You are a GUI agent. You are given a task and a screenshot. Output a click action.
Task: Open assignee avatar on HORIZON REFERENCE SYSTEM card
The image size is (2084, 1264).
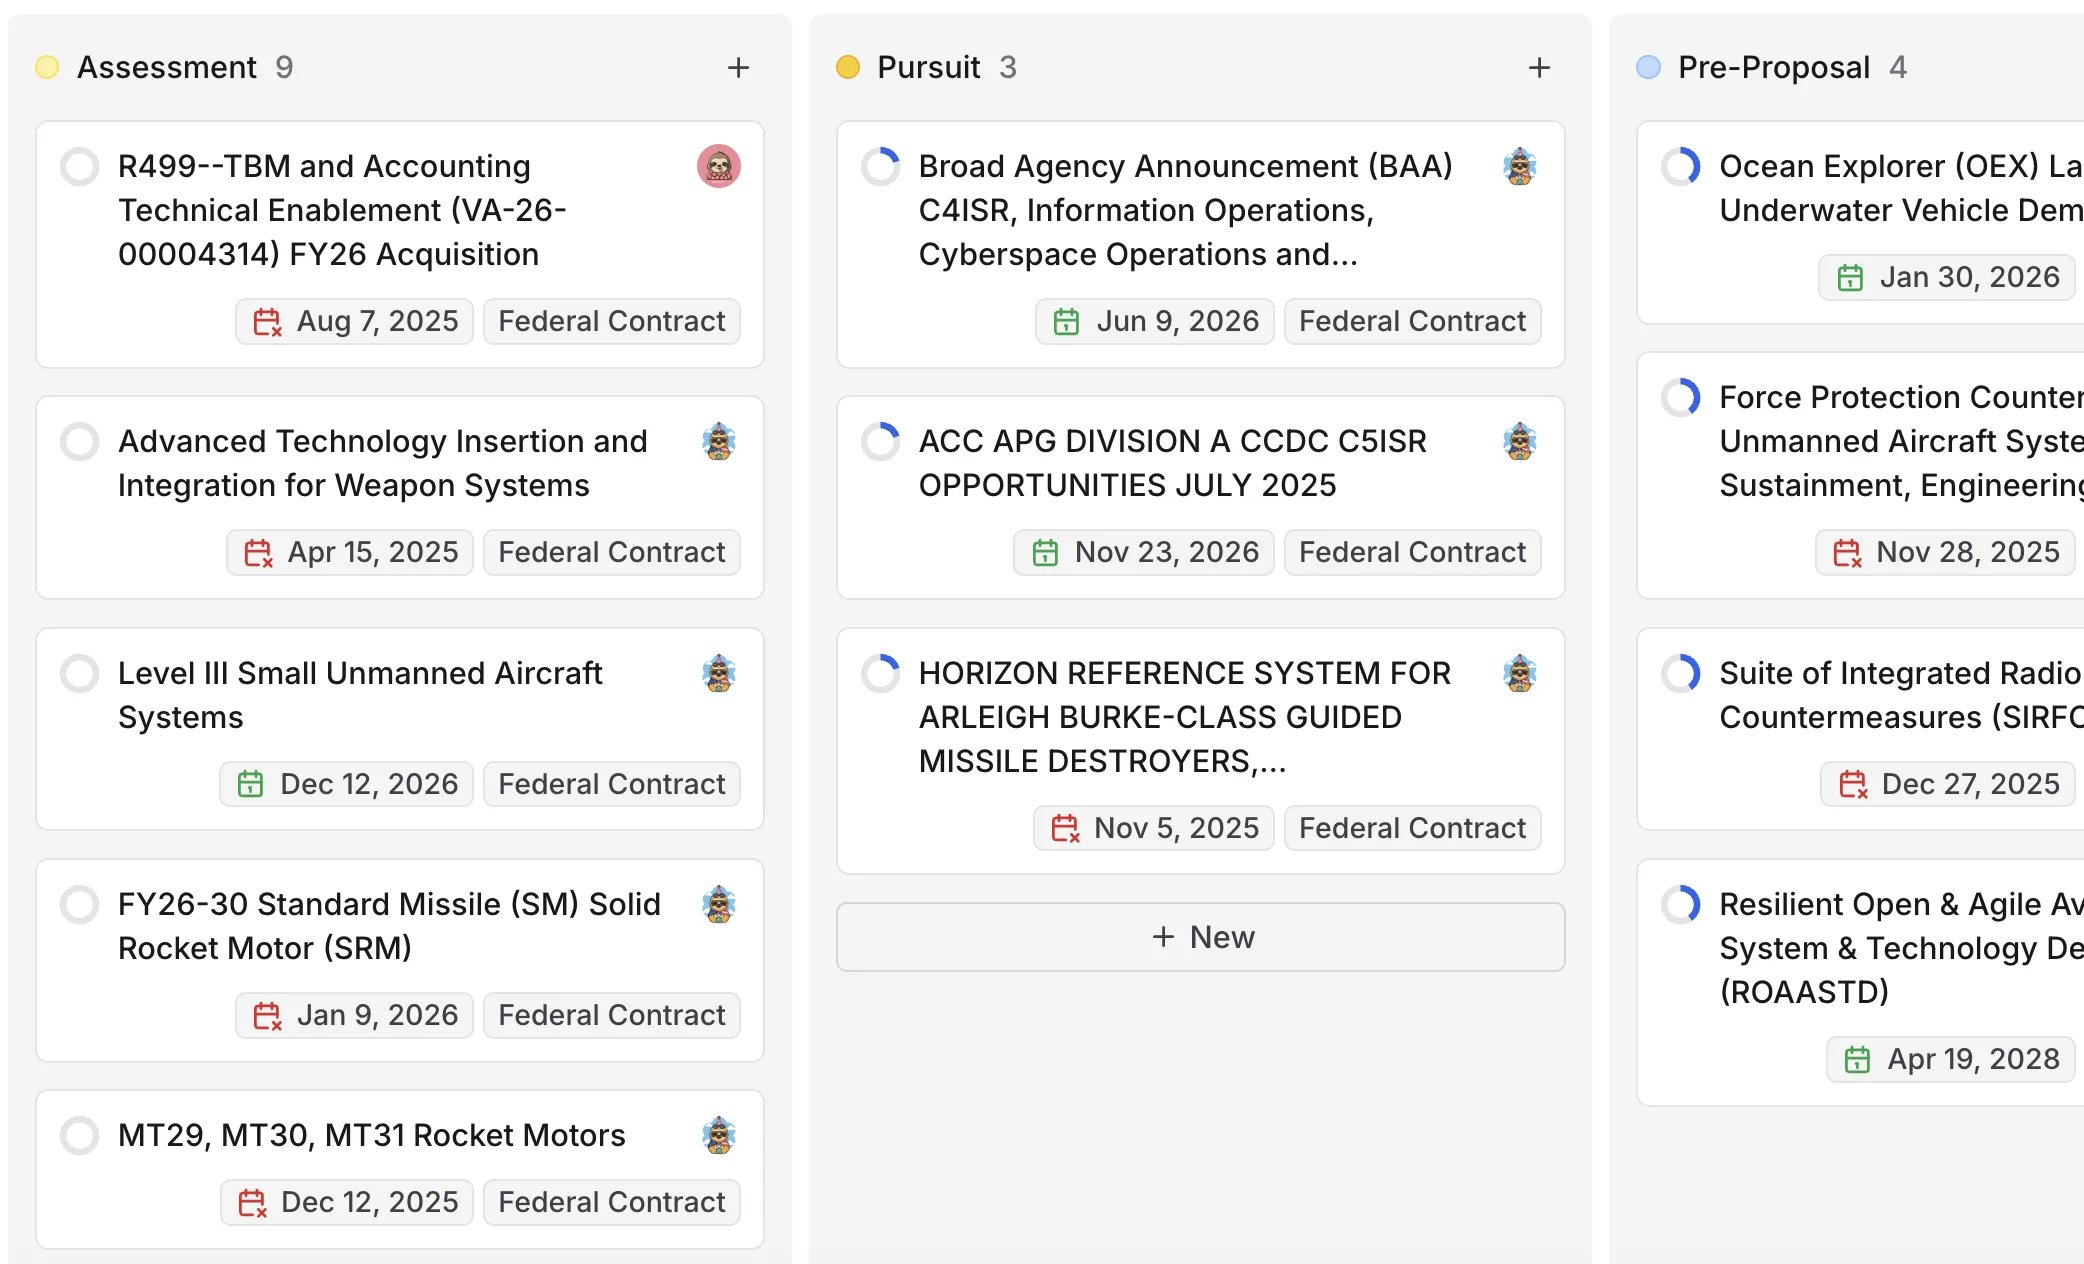(1520, 673)
